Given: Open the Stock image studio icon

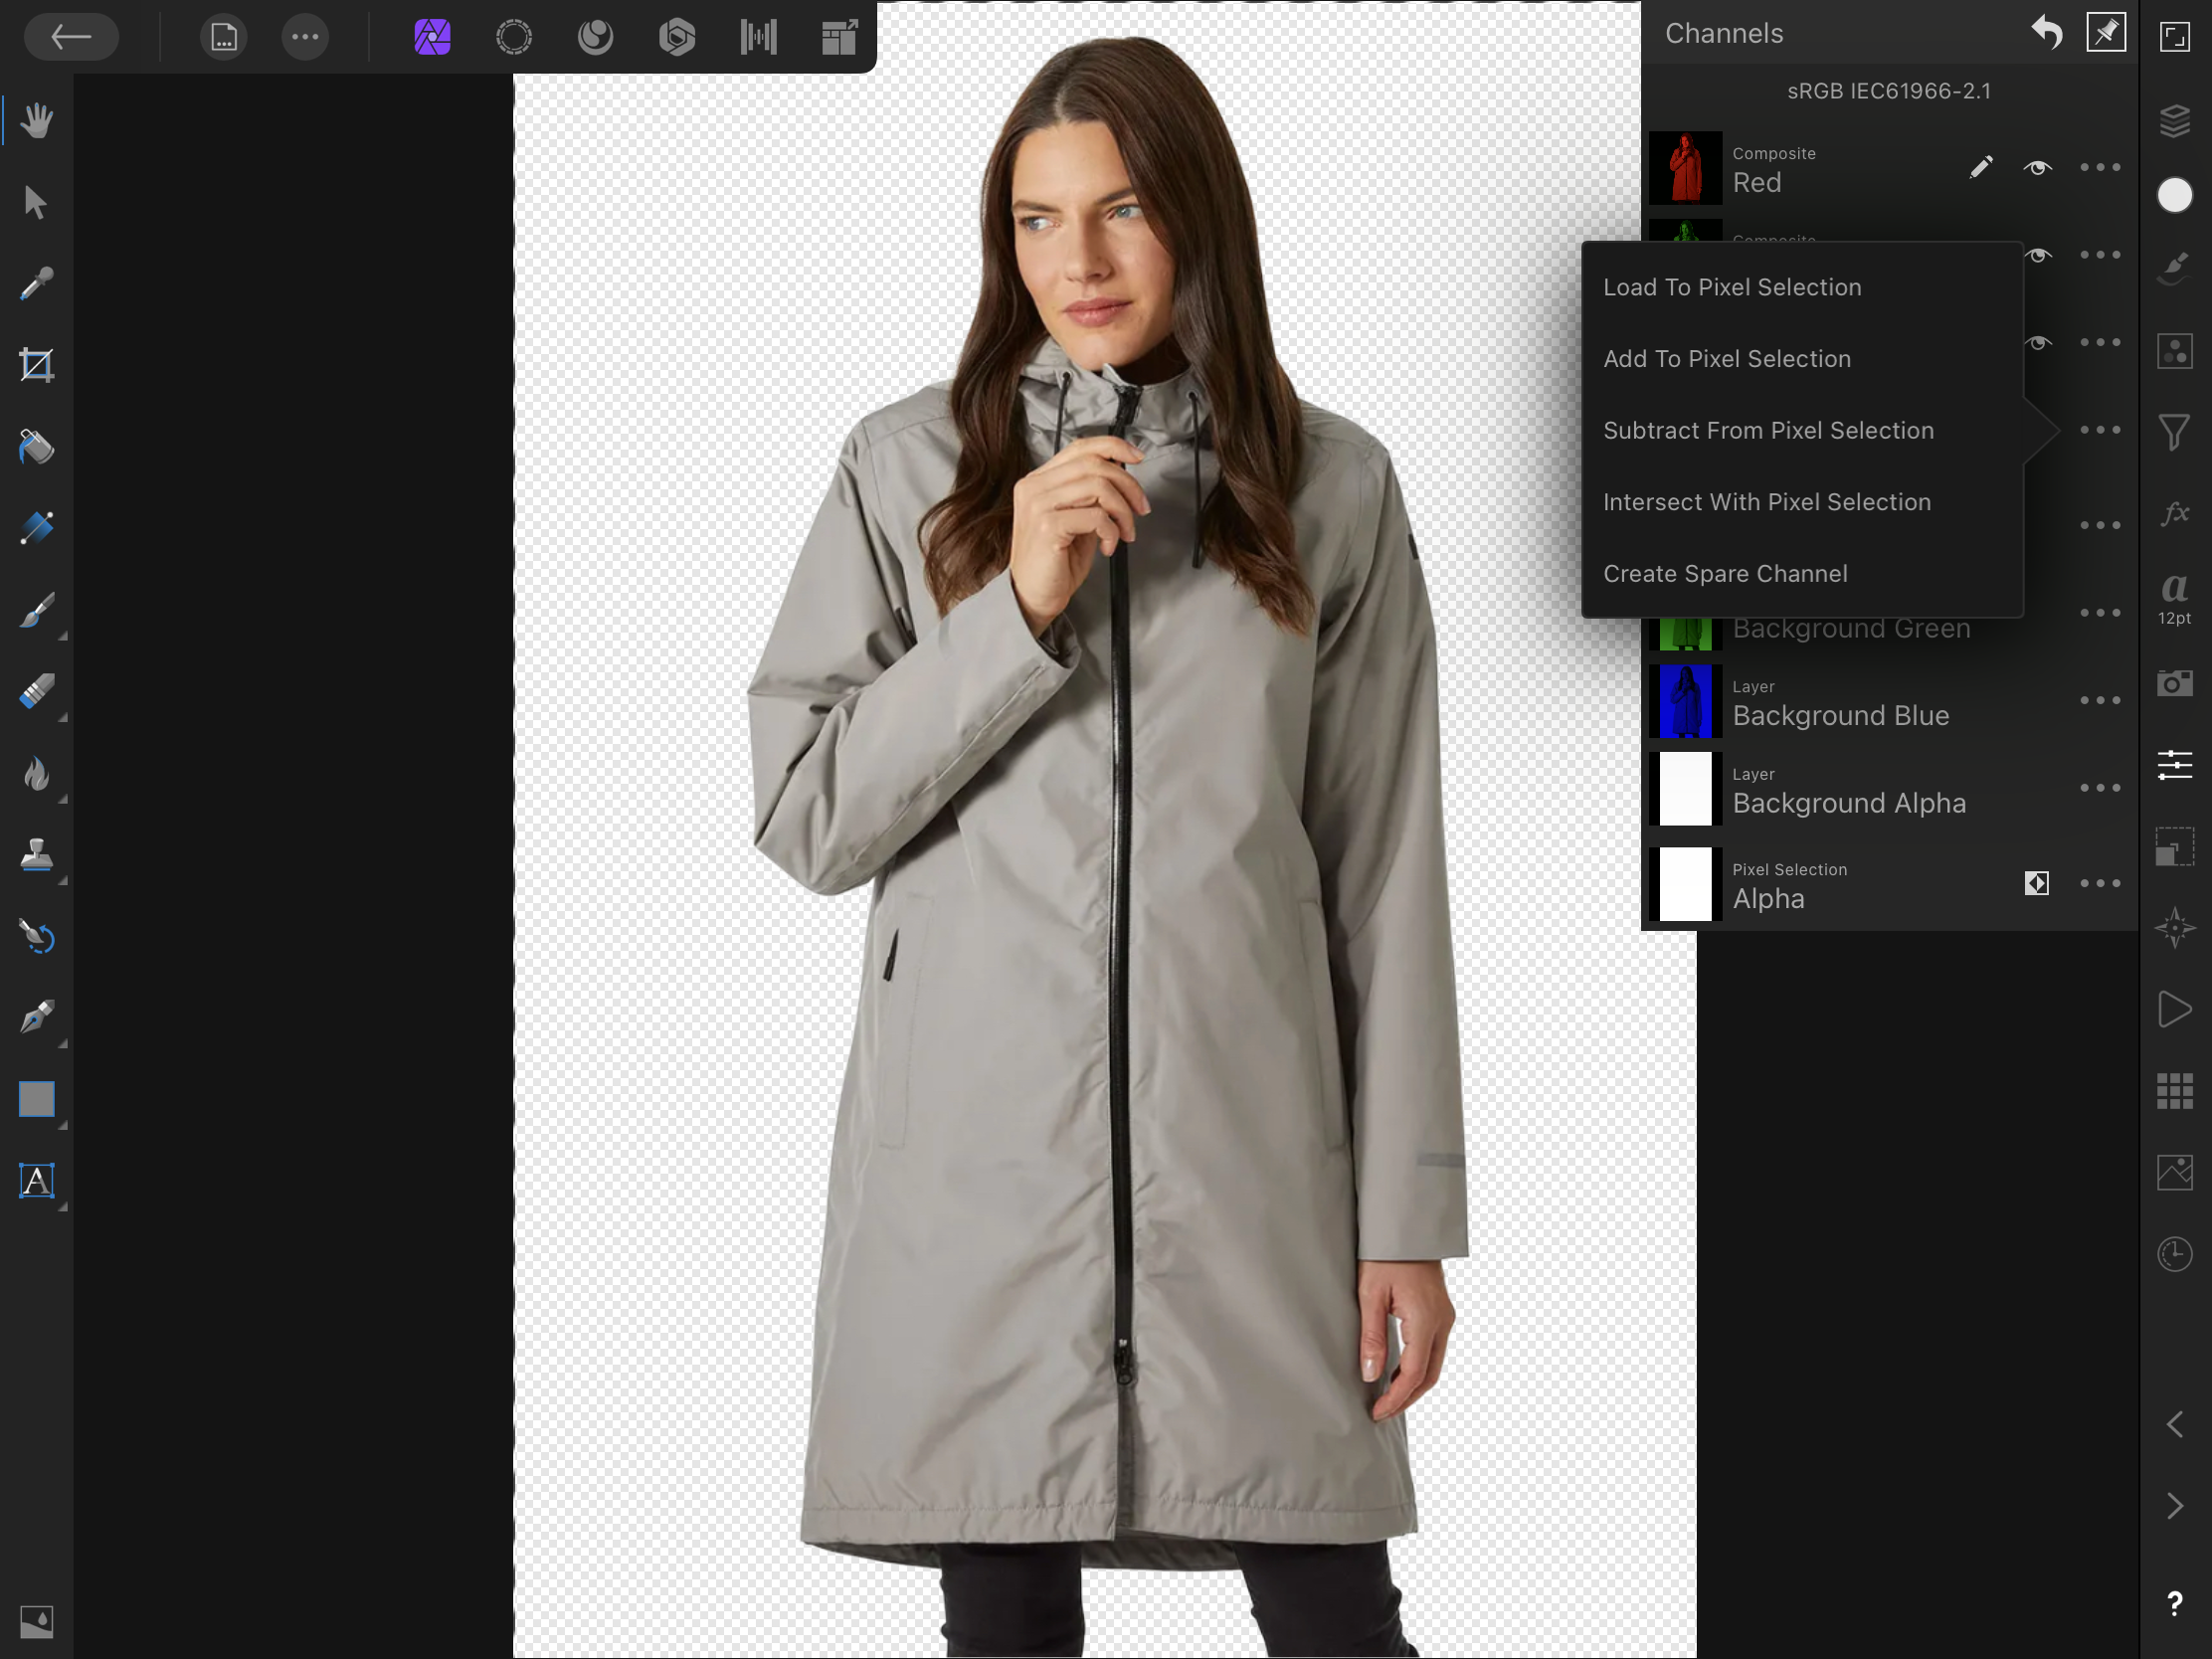Looking at the screenshot, I should tap(2175, 1172).
